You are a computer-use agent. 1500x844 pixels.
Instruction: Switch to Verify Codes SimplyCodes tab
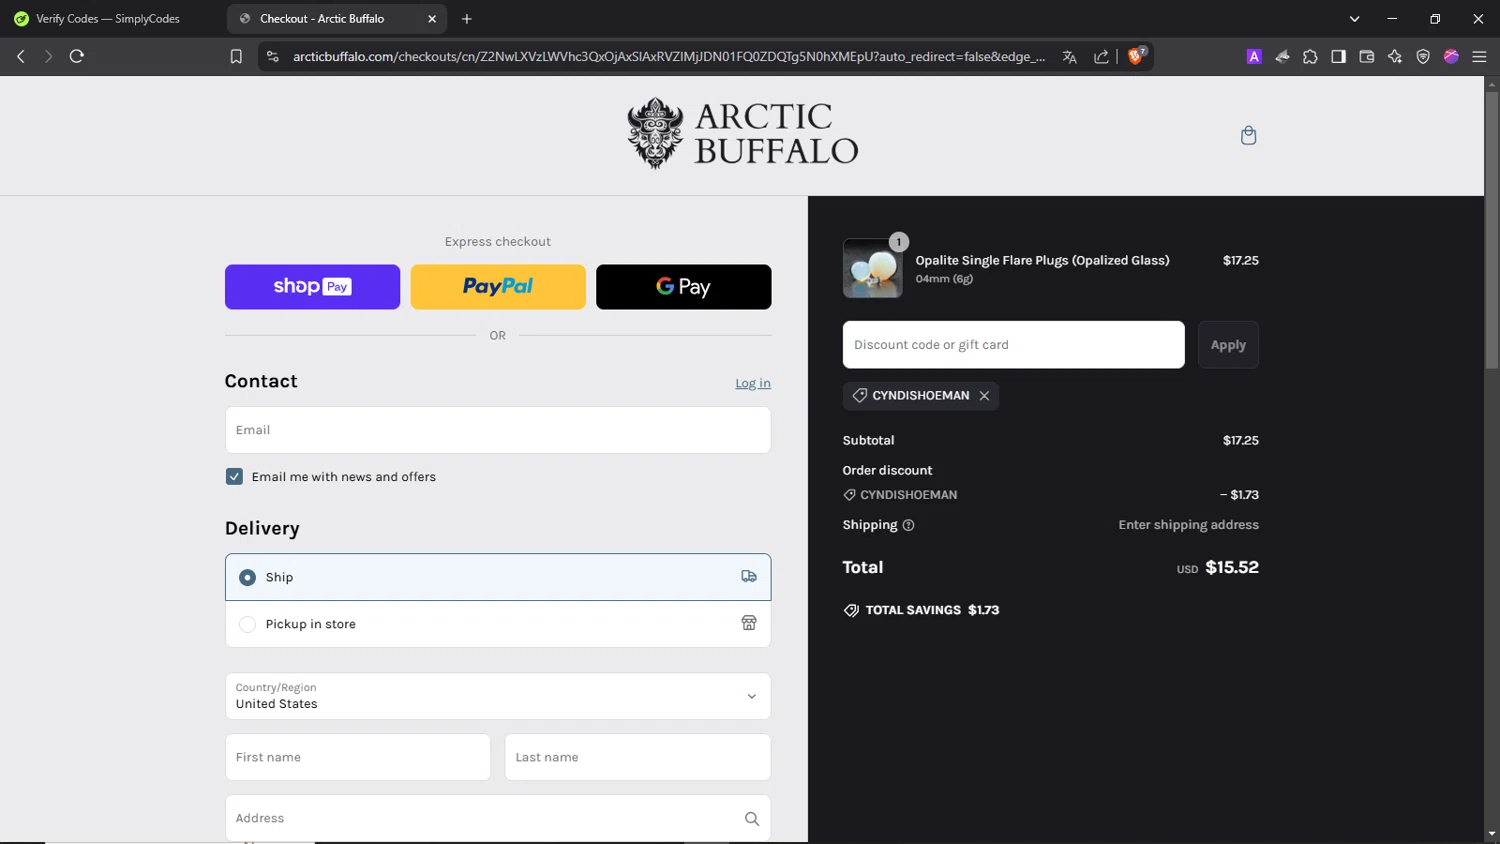pos(110,19)
